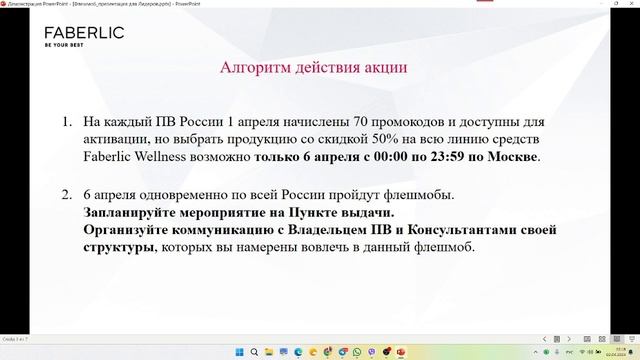This screenshot has width=640, height=360.
Task: Start Slide Show icon in status bar
Action: (632, 339)
